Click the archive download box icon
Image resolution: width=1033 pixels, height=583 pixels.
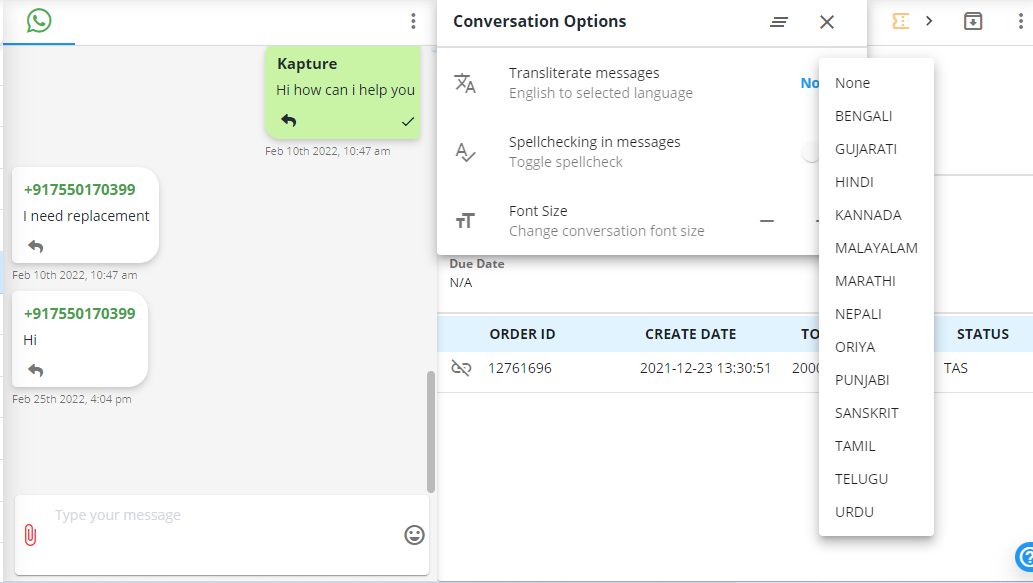(x=973, y=21)
